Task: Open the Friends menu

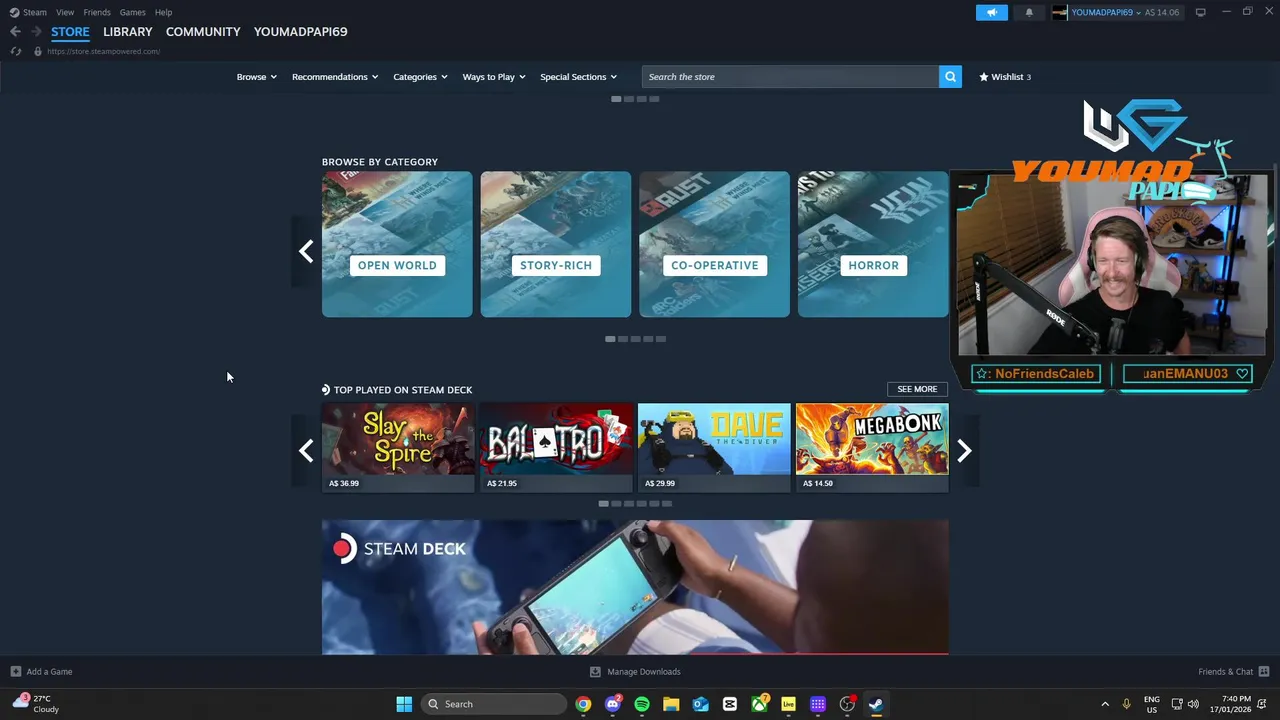Action: [97, 12]
